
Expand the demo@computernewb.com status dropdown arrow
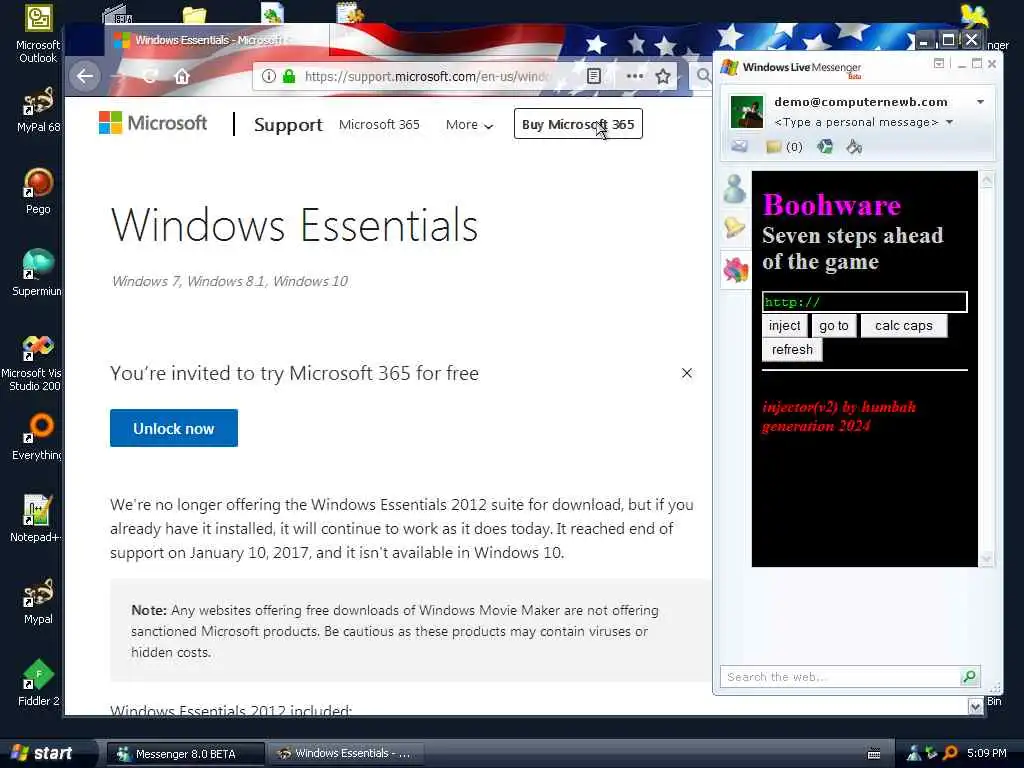[980, 102]
